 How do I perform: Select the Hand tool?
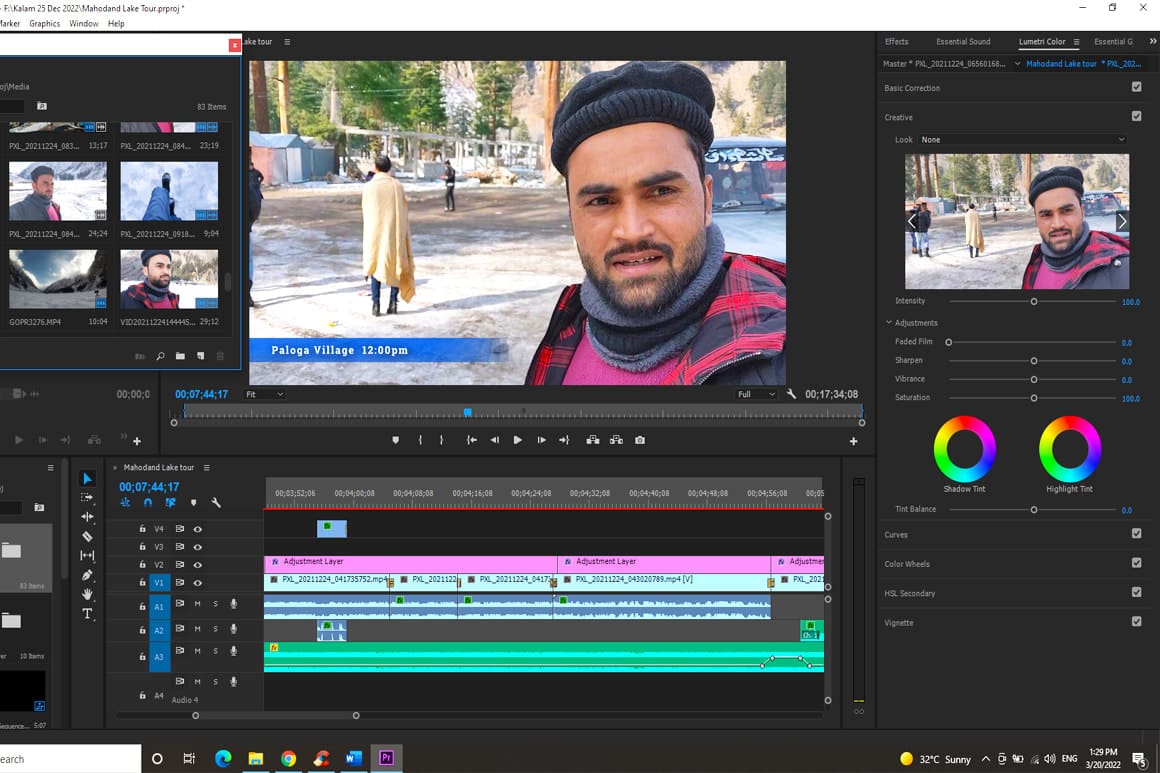87,594
